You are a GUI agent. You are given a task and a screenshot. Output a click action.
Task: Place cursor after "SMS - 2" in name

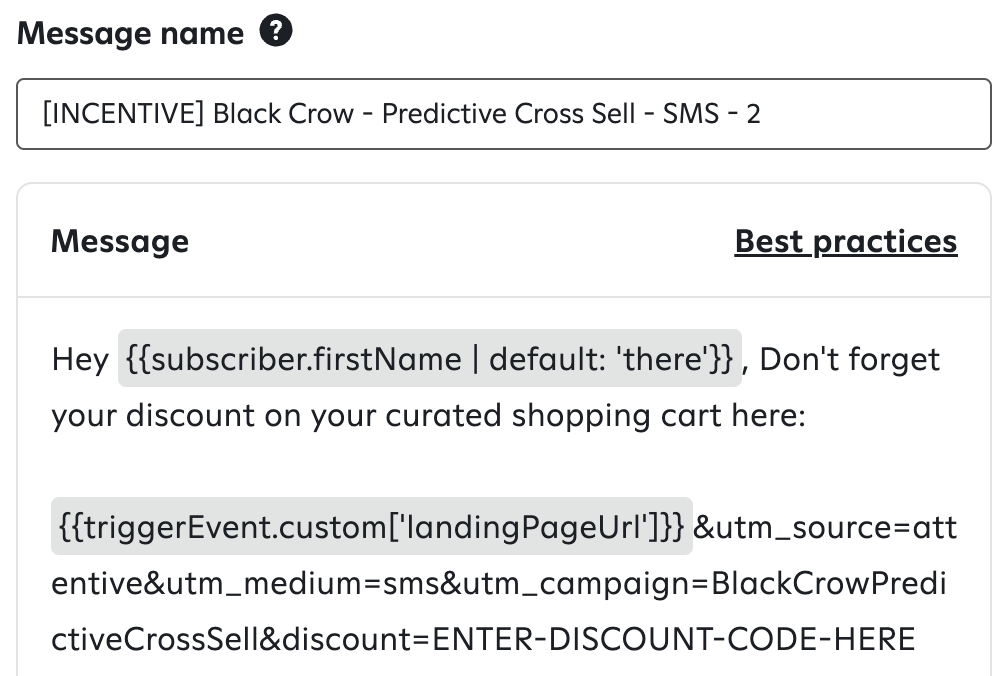[x=762, y=114]
